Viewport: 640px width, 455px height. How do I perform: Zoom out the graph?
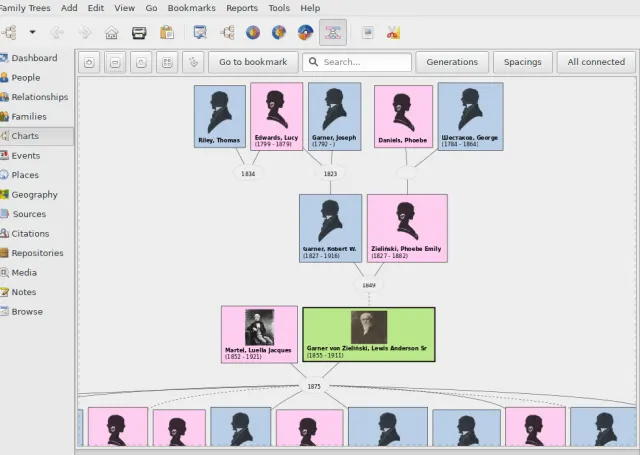click(115, 62)
